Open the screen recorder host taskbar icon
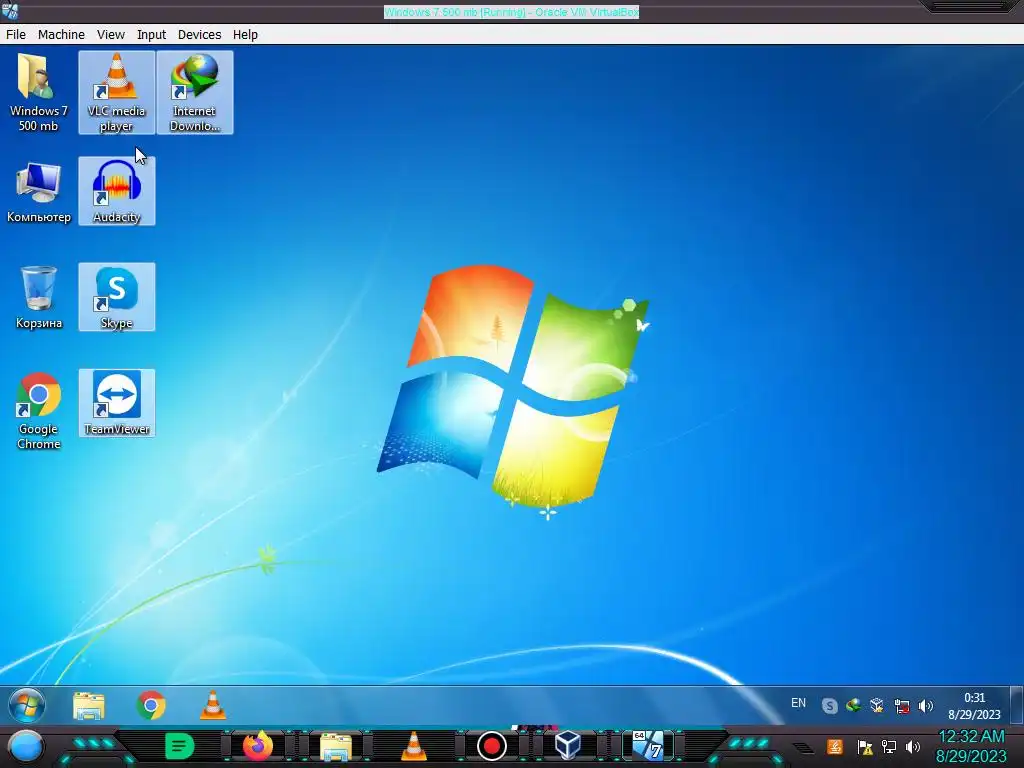 (492, 746)
